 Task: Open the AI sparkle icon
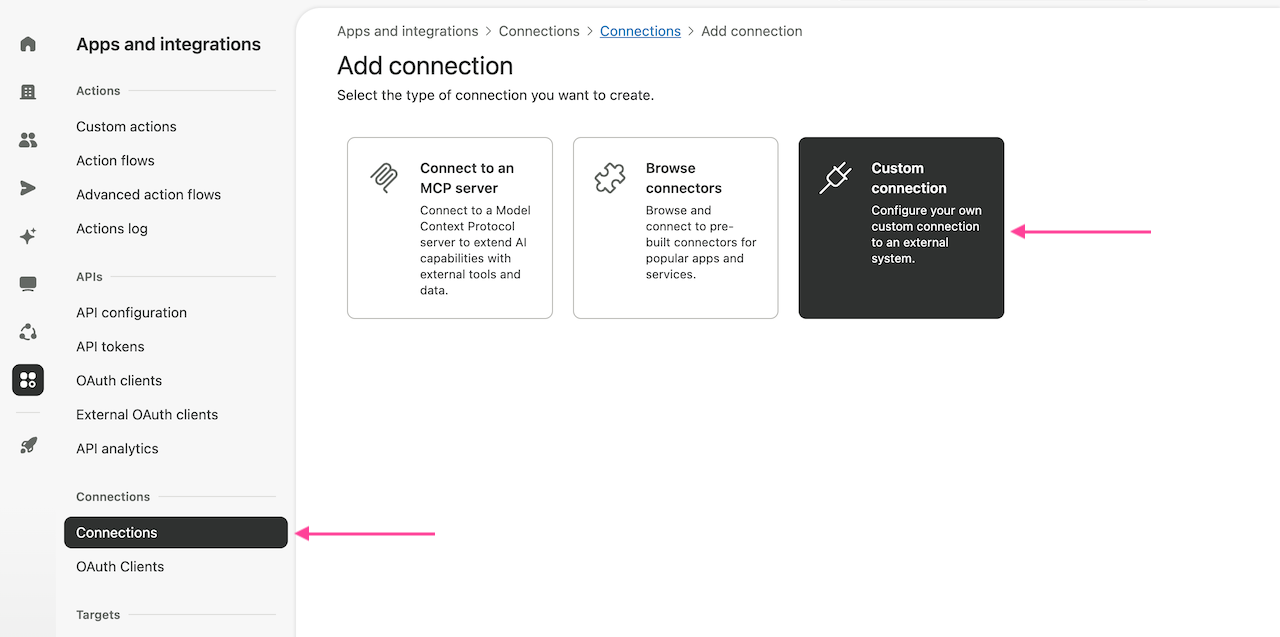point(28,236)
